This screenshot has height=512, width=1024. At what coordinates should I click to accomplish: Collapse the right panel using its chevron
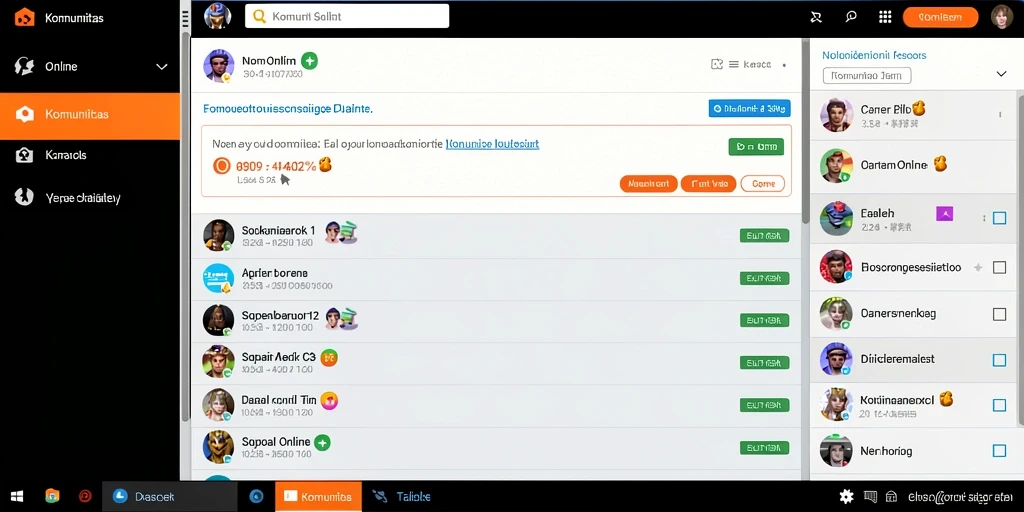1001,74
